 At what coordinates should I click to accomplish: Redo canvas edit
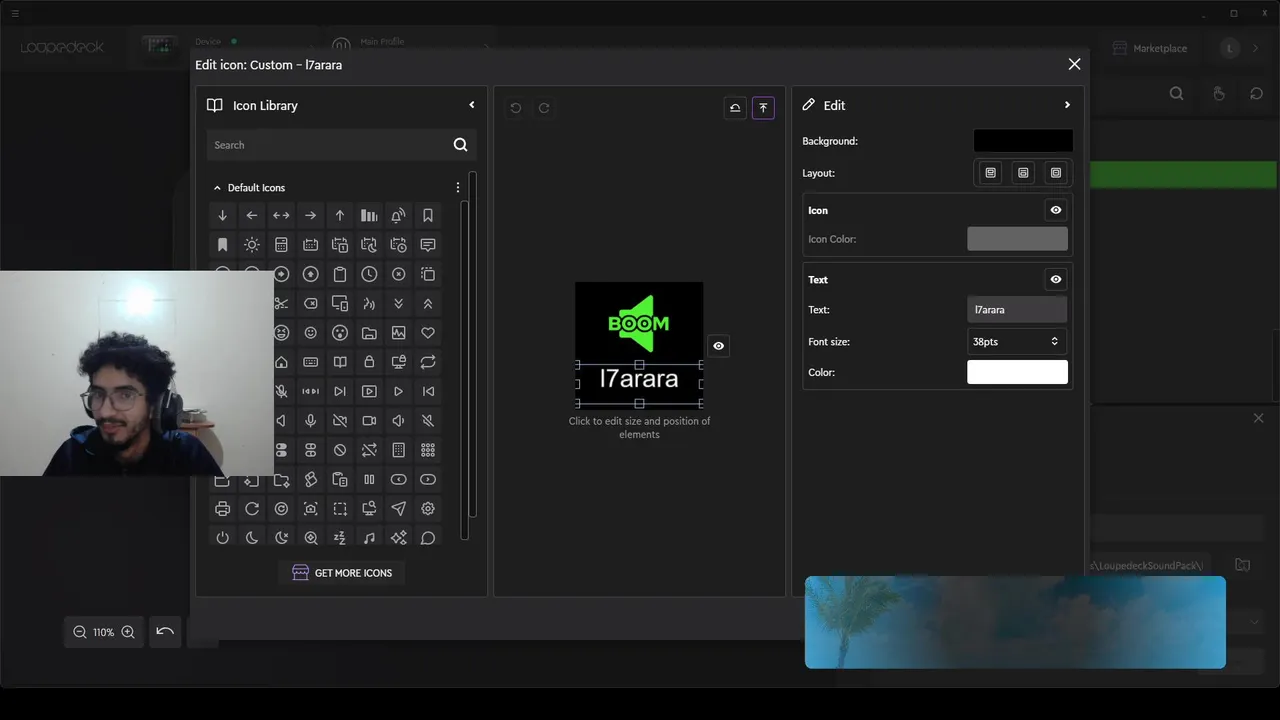tap(544, 108)
